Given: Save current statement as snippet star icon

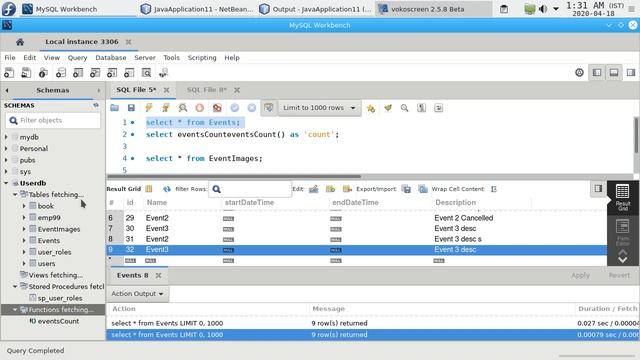Looking at the screenshot, I should pyautogui.click(x=371, y=108).
